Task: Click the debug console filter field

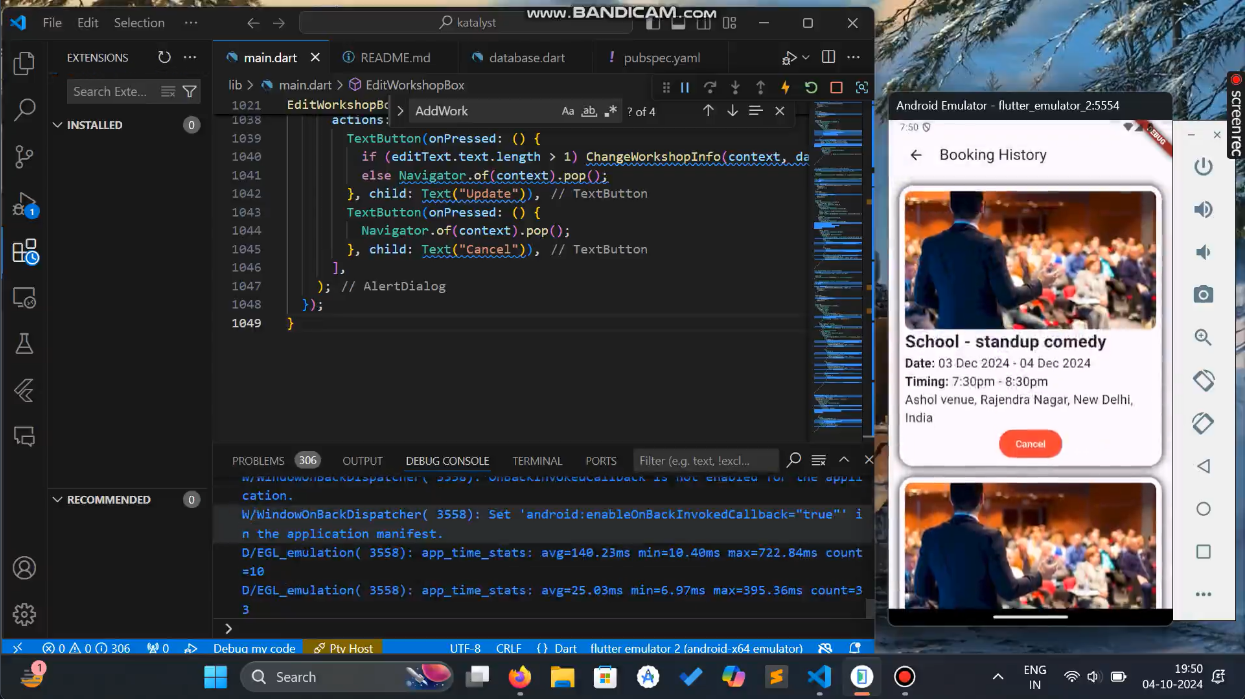Action: pos(706,461)
